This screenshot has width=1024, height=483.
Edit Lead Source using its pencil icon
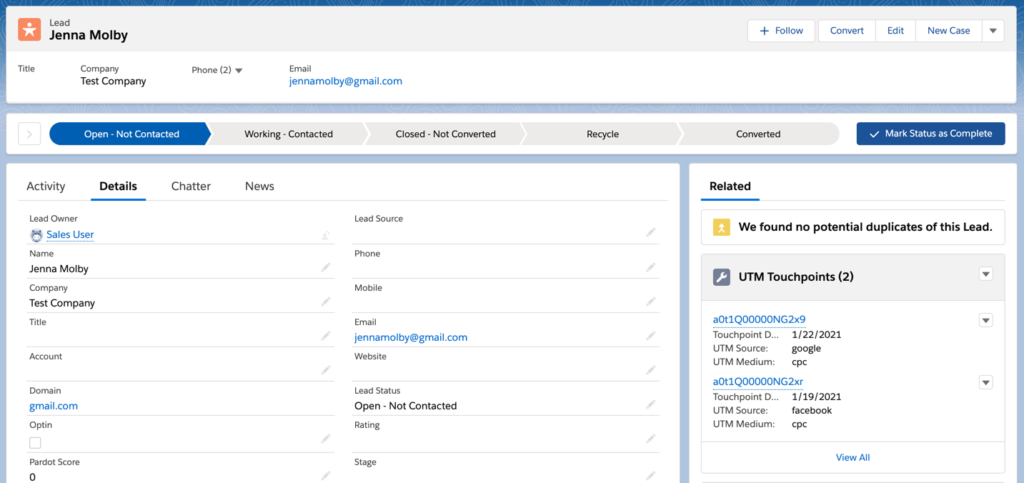tap(651, 232)
